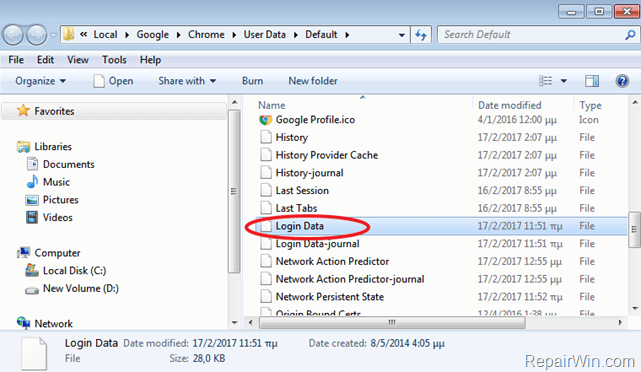Open the View menu
The height and width of the screenshot is (372, 641).
click(78, 60)
